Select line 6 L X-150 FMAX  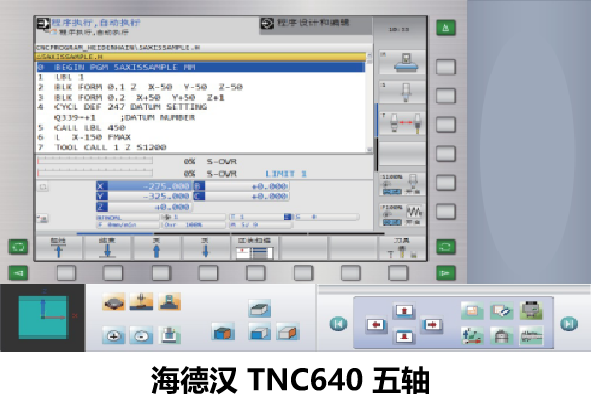click(x=201, y=138)
